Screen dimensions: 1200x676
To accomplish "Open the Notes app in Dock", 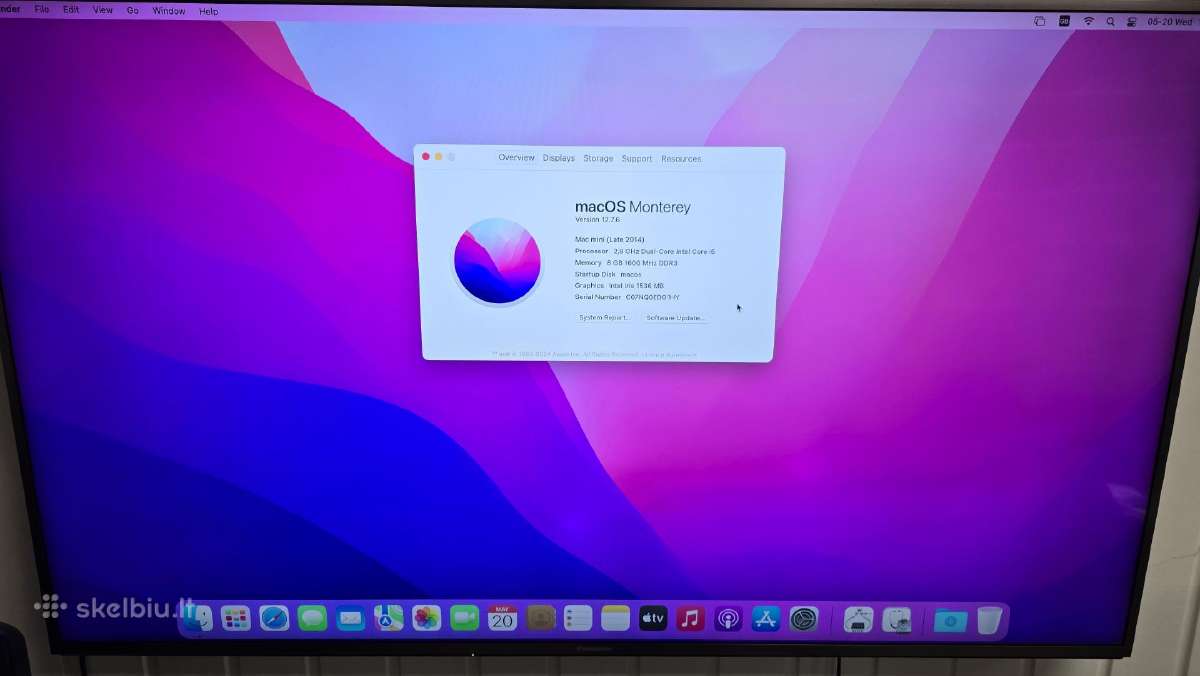I will [x=616, y=618].
